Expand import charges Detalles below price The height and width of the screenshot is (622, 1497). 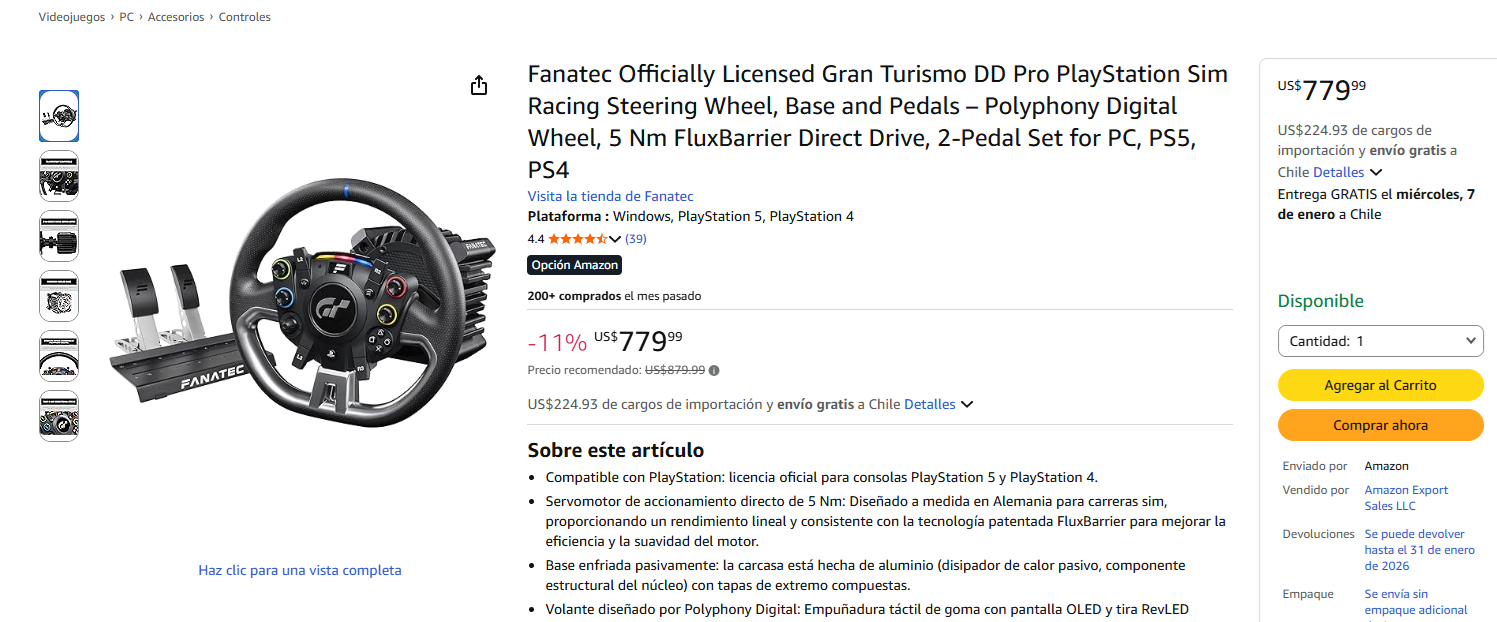pyautogui.click(x=938, y=405)
